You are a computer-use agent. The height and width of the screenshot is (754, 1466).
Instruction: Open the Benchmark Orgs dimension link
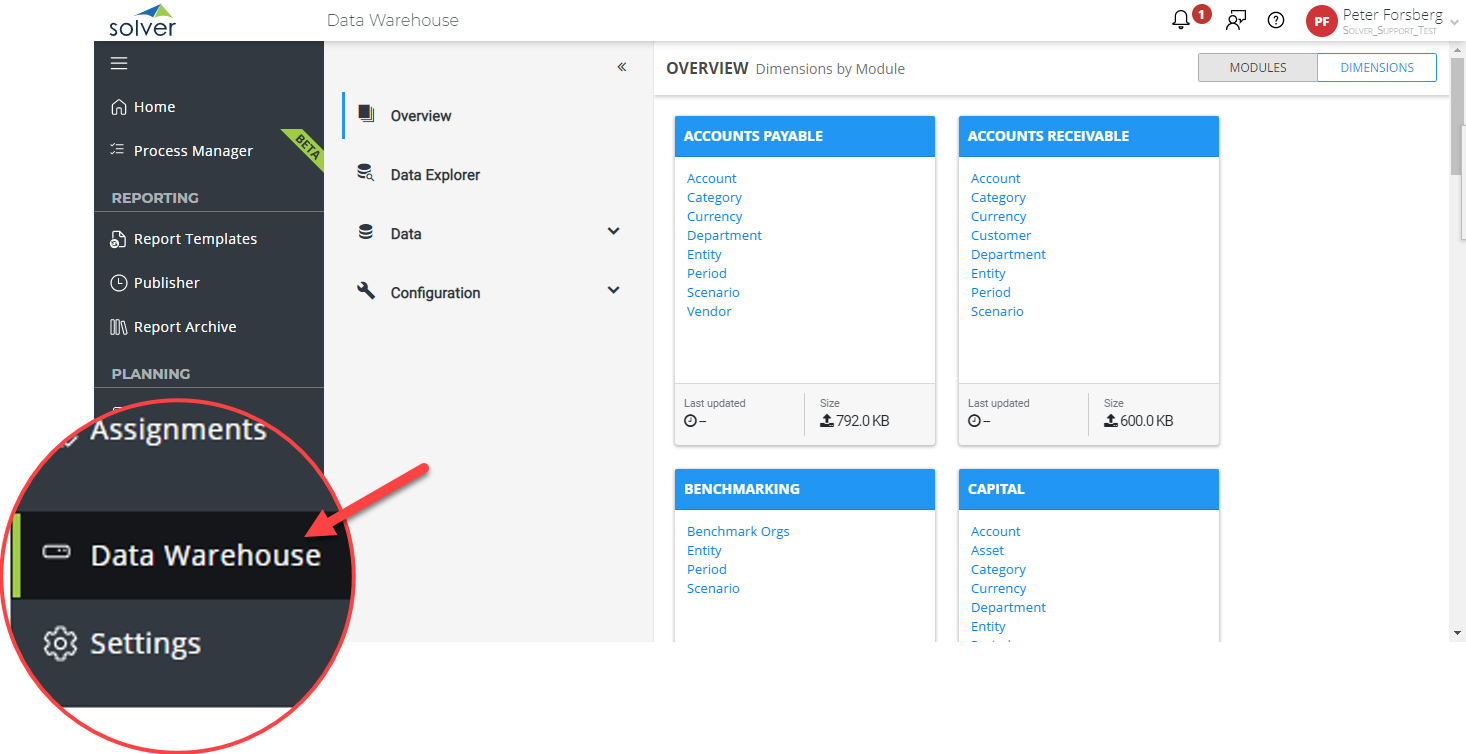[738, 532]
